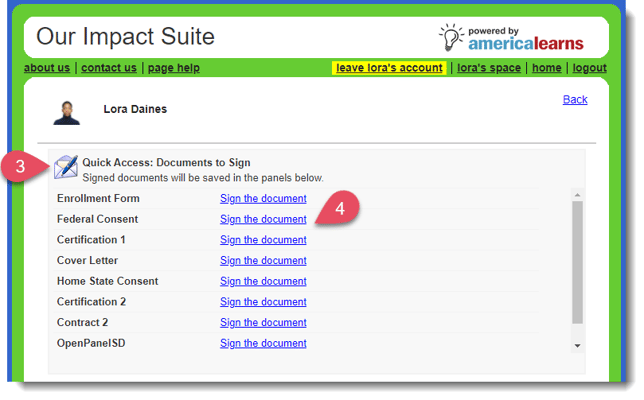Image resolution: width=644 pixels, height=400 pixels.
Task: Sign the Home State Consent document
Action: 263,281
